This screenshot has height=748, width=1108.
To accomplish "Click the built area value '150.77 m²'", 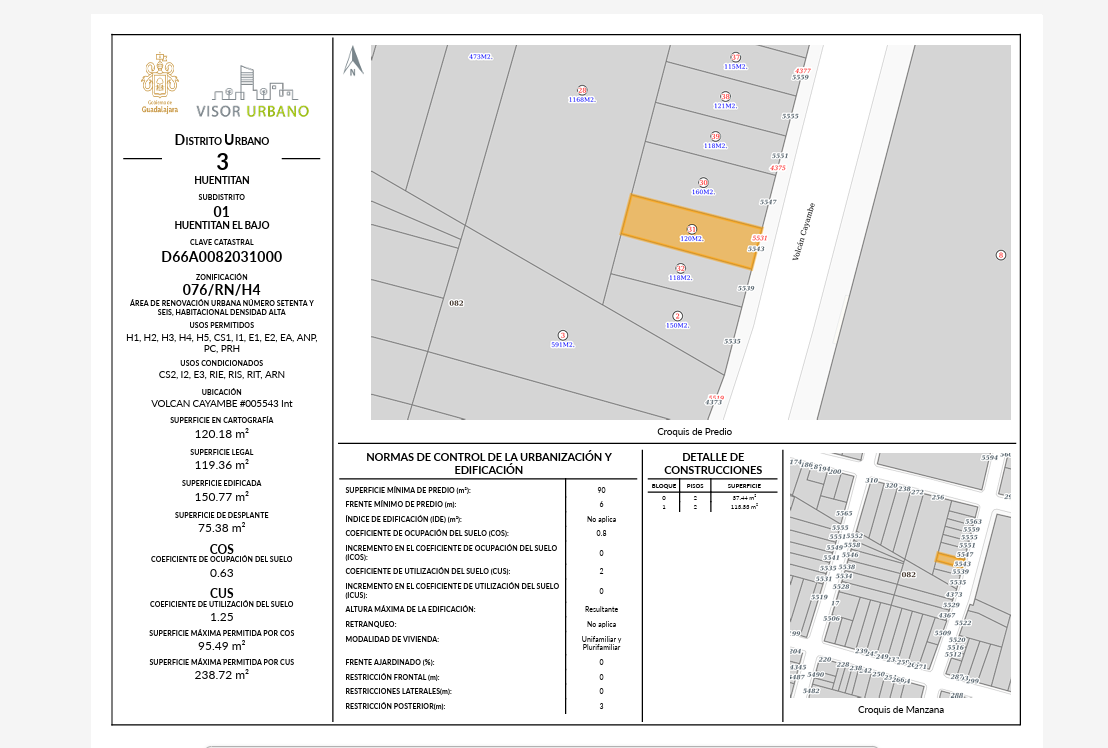I will pyautogui.click(x=222, y=497).
